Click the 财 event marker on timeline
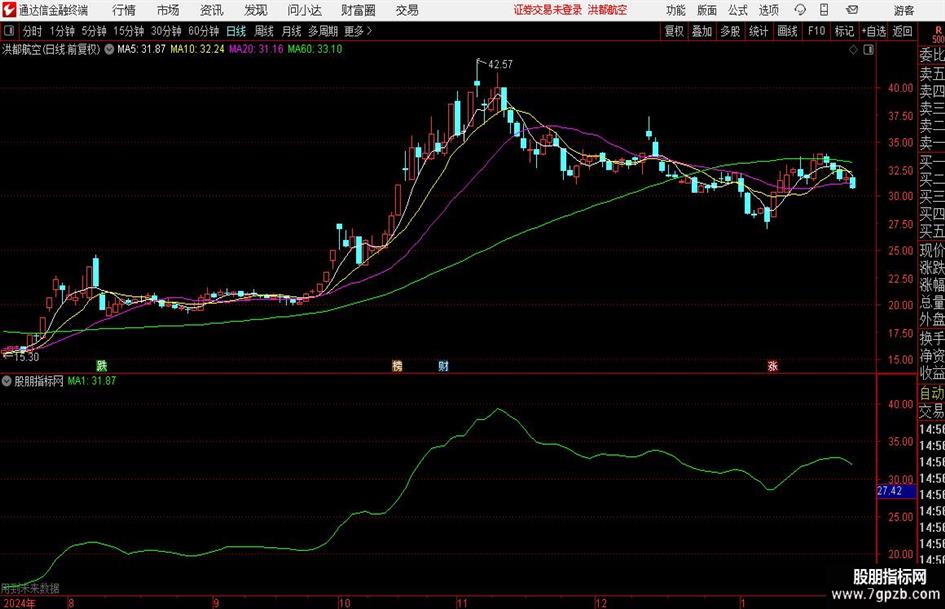Image resolution: width=945 pixels, height=609 pixels. coord(444,365)
